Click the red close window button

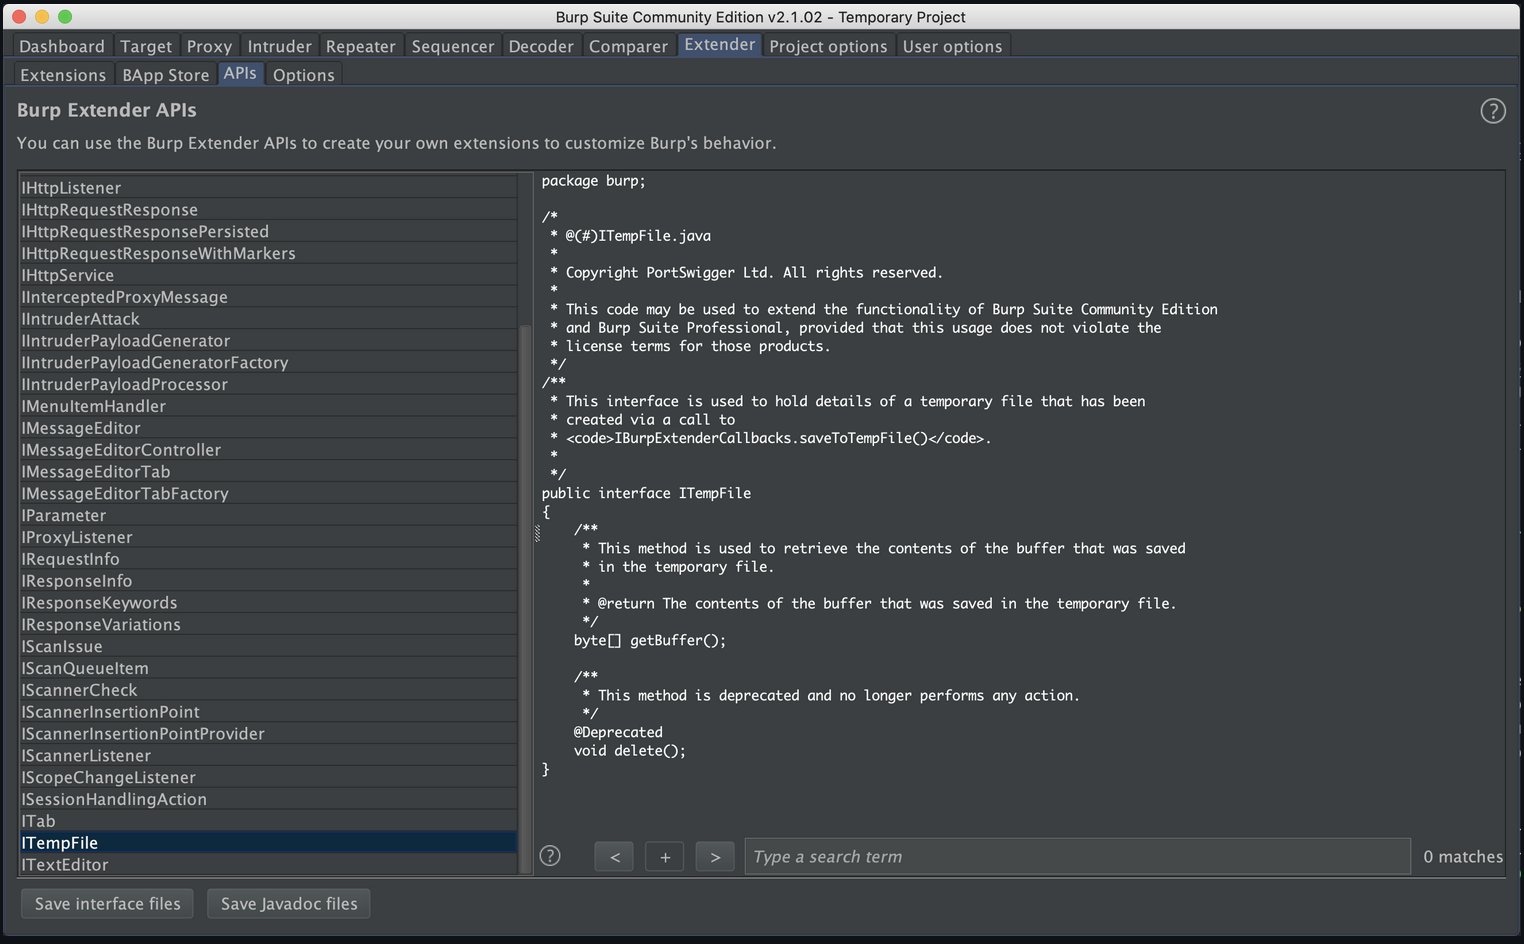(x=18, y=17)
